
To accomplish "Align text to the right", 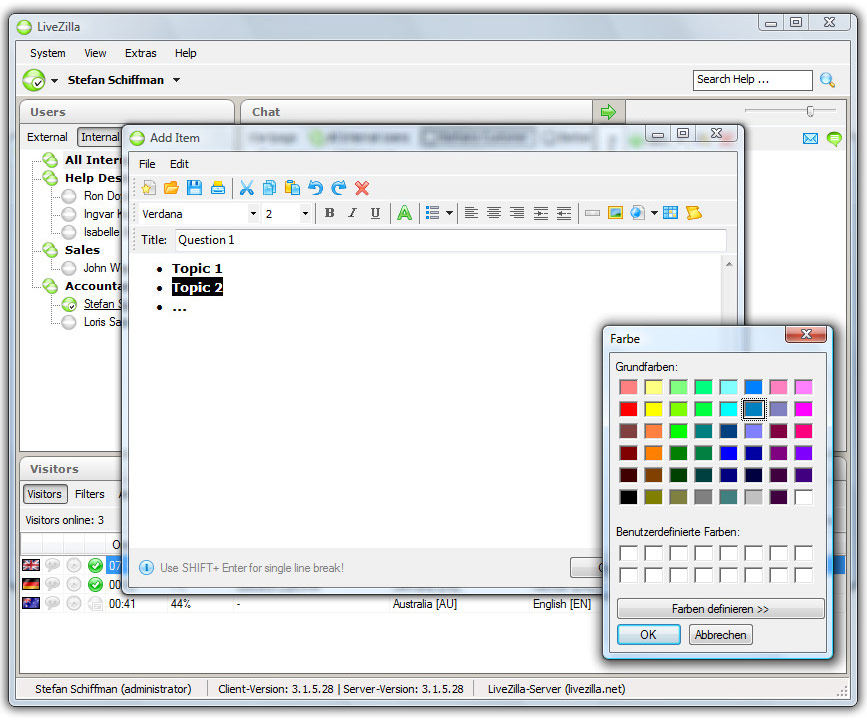I will pos(517,213).
